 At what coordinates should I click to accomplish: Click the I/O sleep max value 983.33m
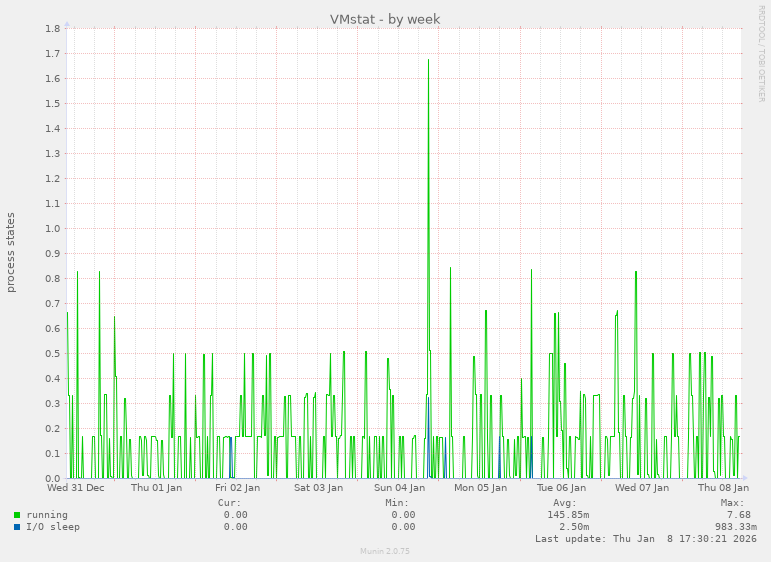[735, 527]
